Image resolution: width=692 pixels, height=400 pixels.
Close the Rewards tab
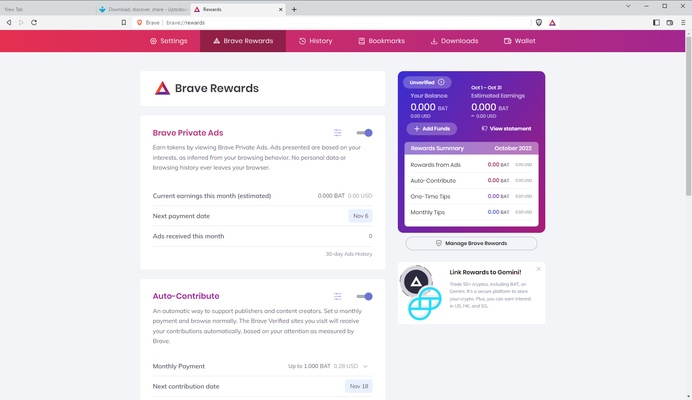coord(280,9)
